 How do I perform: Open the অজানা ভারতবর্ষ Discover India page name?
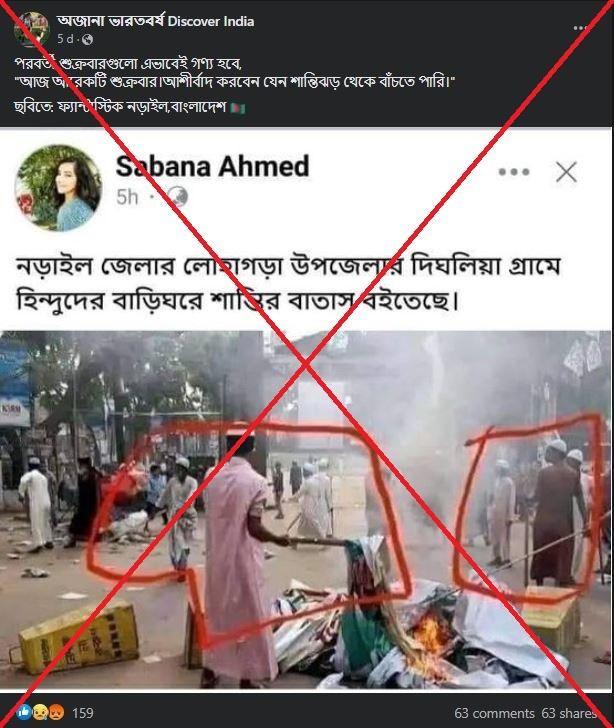coord(156,21)
